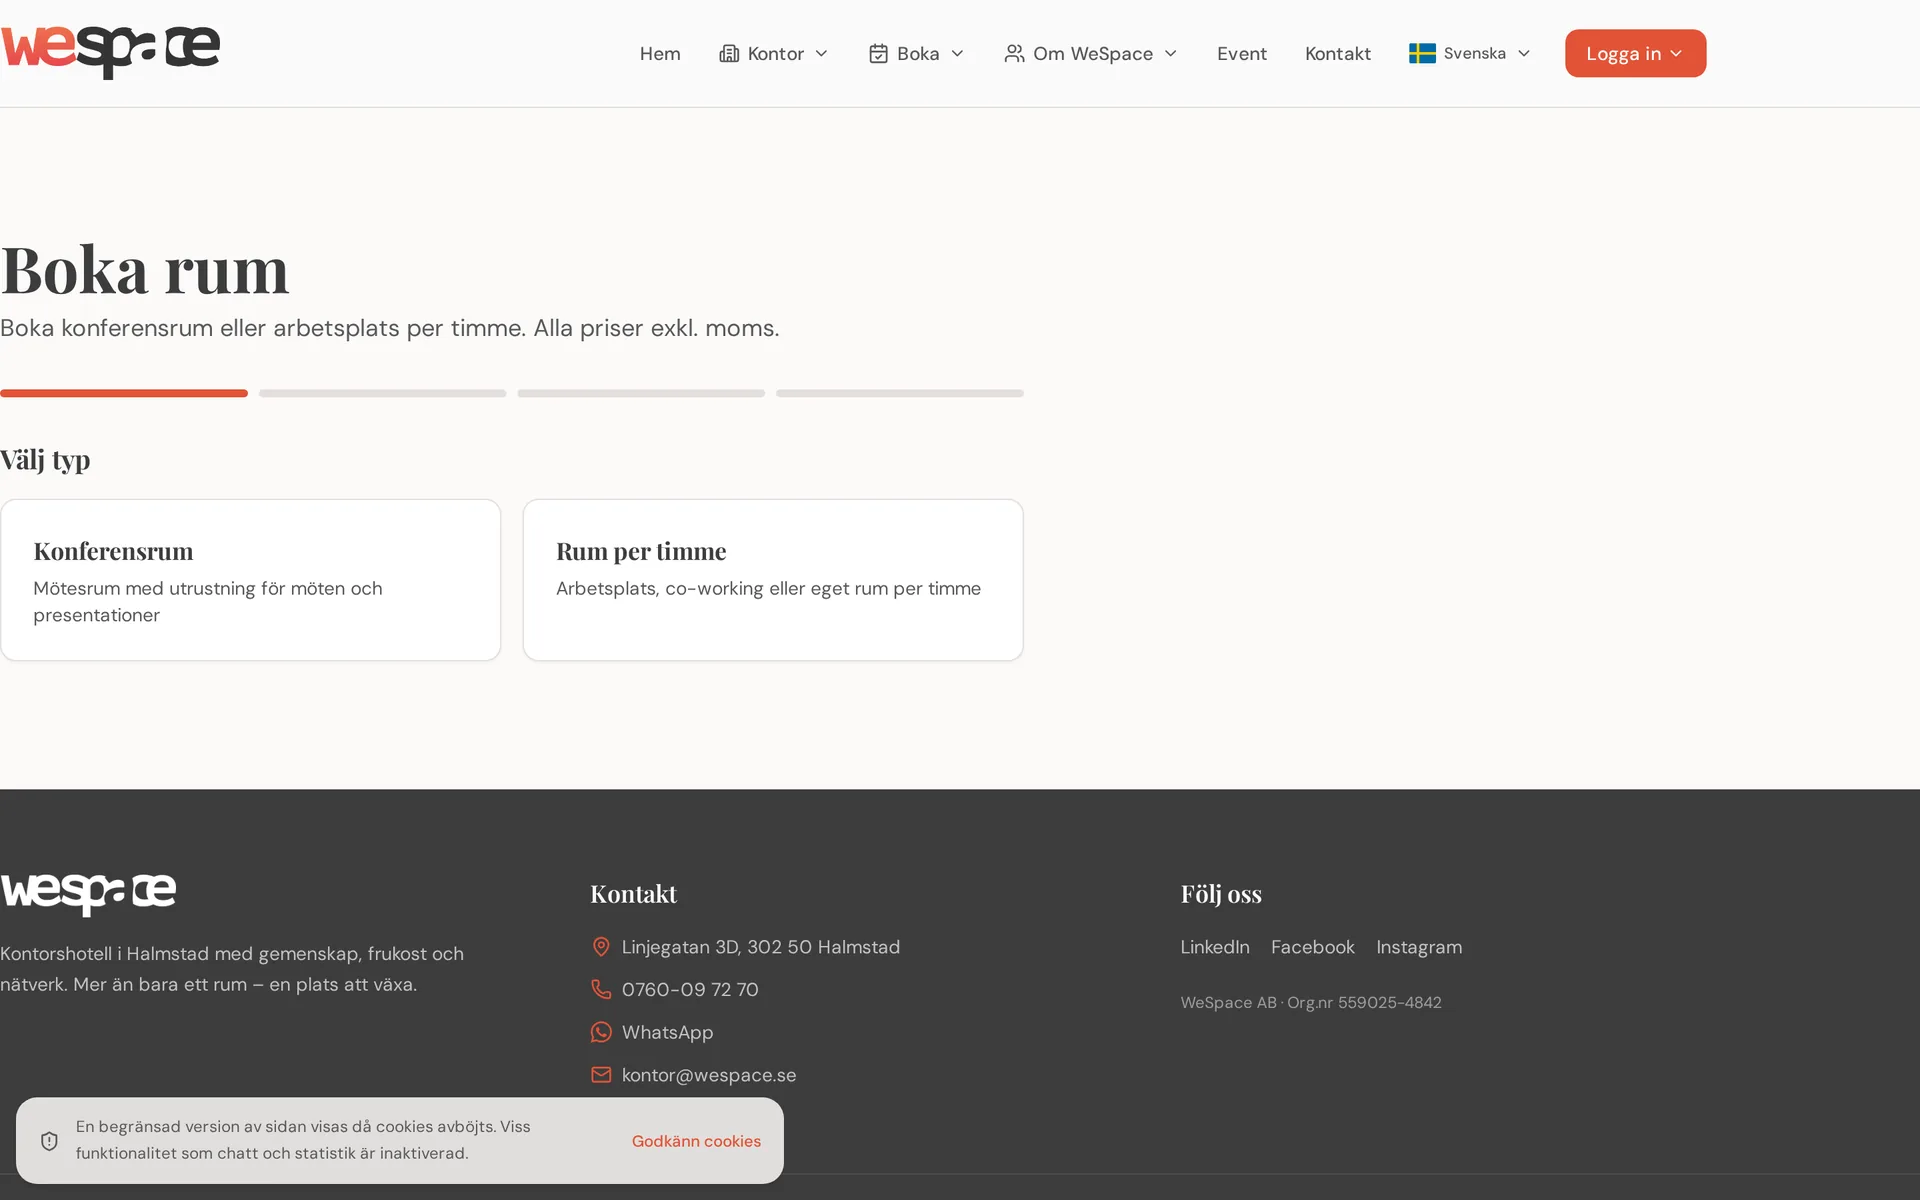This screenshot has width=1920, height=1200.
Task: Open the Svenska language chevron
Action: click(1524, 53)
